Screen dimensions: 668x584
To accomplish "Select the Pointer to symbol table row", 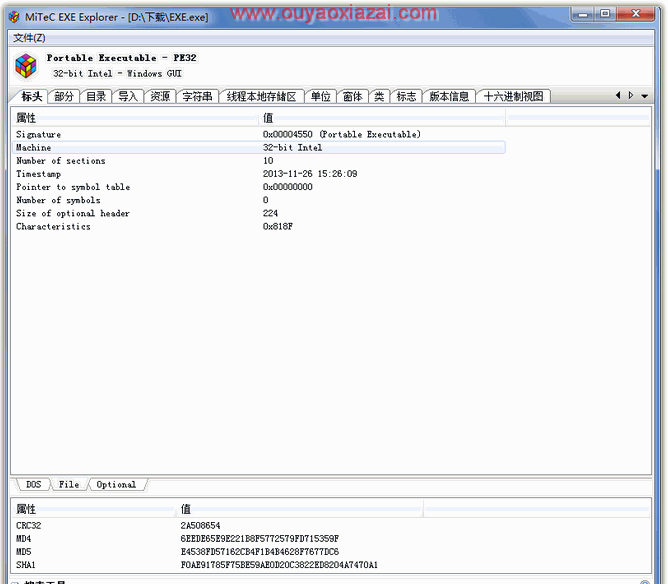I will coord(259,187).
